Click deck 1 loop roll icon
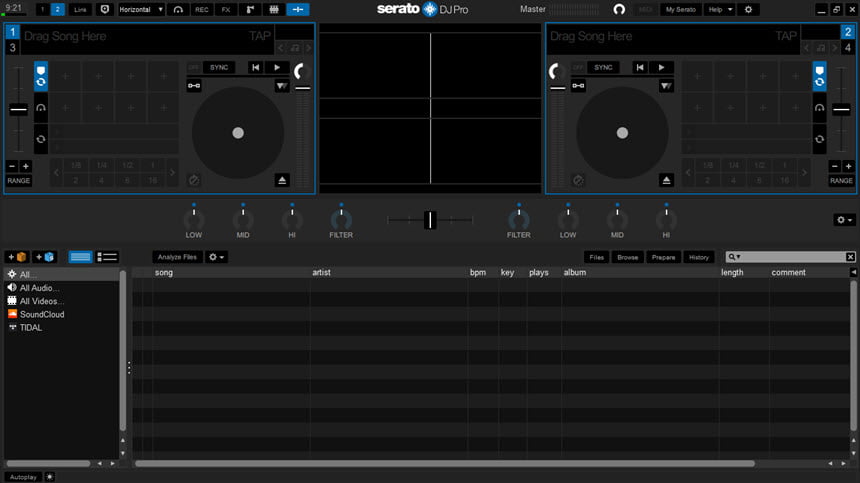 41,139
